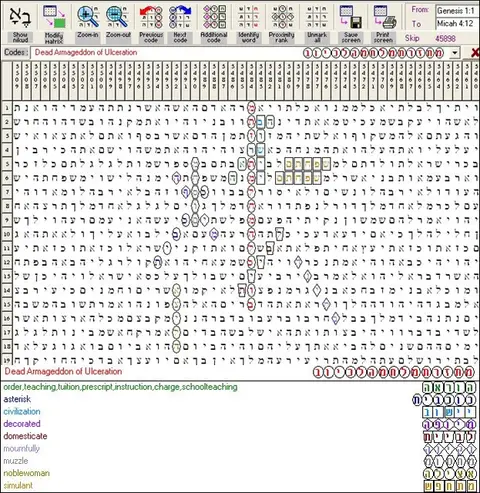Select the 'asterisk' term entry

tap(17, 399)
